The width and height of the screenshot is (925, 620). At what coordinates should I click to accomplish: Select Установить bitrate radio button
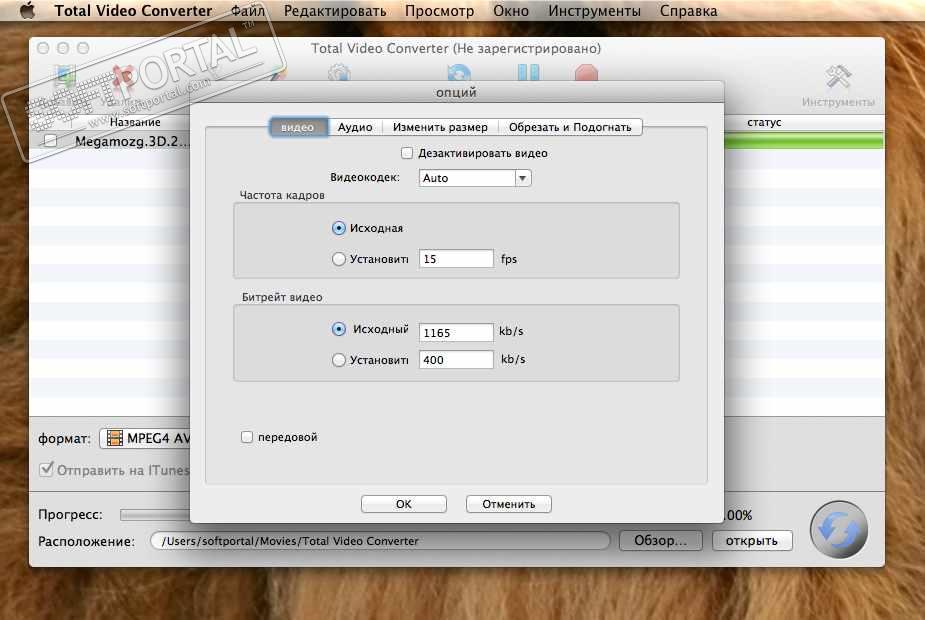(x=339, y=360)
